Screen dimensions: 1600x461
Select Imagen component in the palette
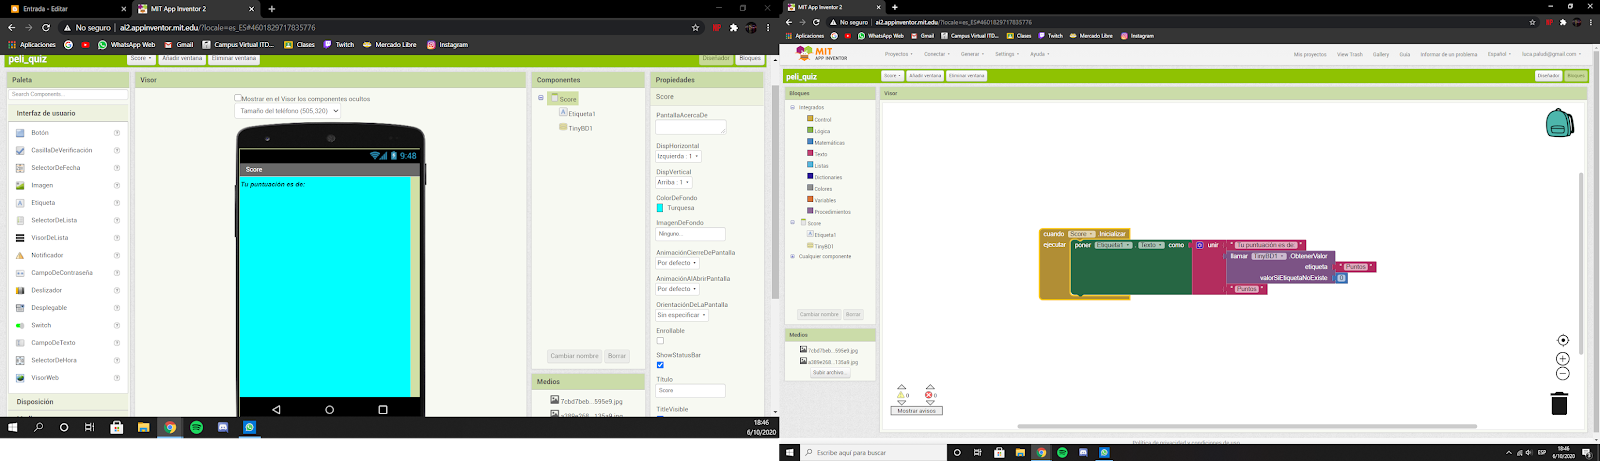click(42, 185)
